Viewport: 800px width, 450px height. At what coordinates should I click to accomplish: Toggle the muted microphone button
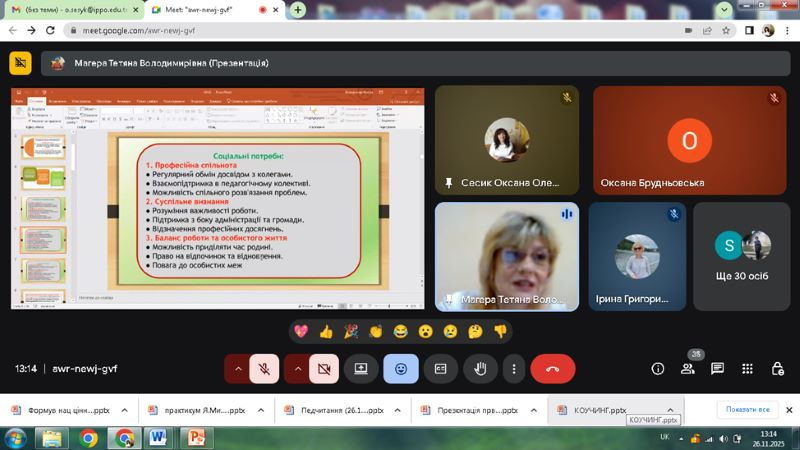264,369
